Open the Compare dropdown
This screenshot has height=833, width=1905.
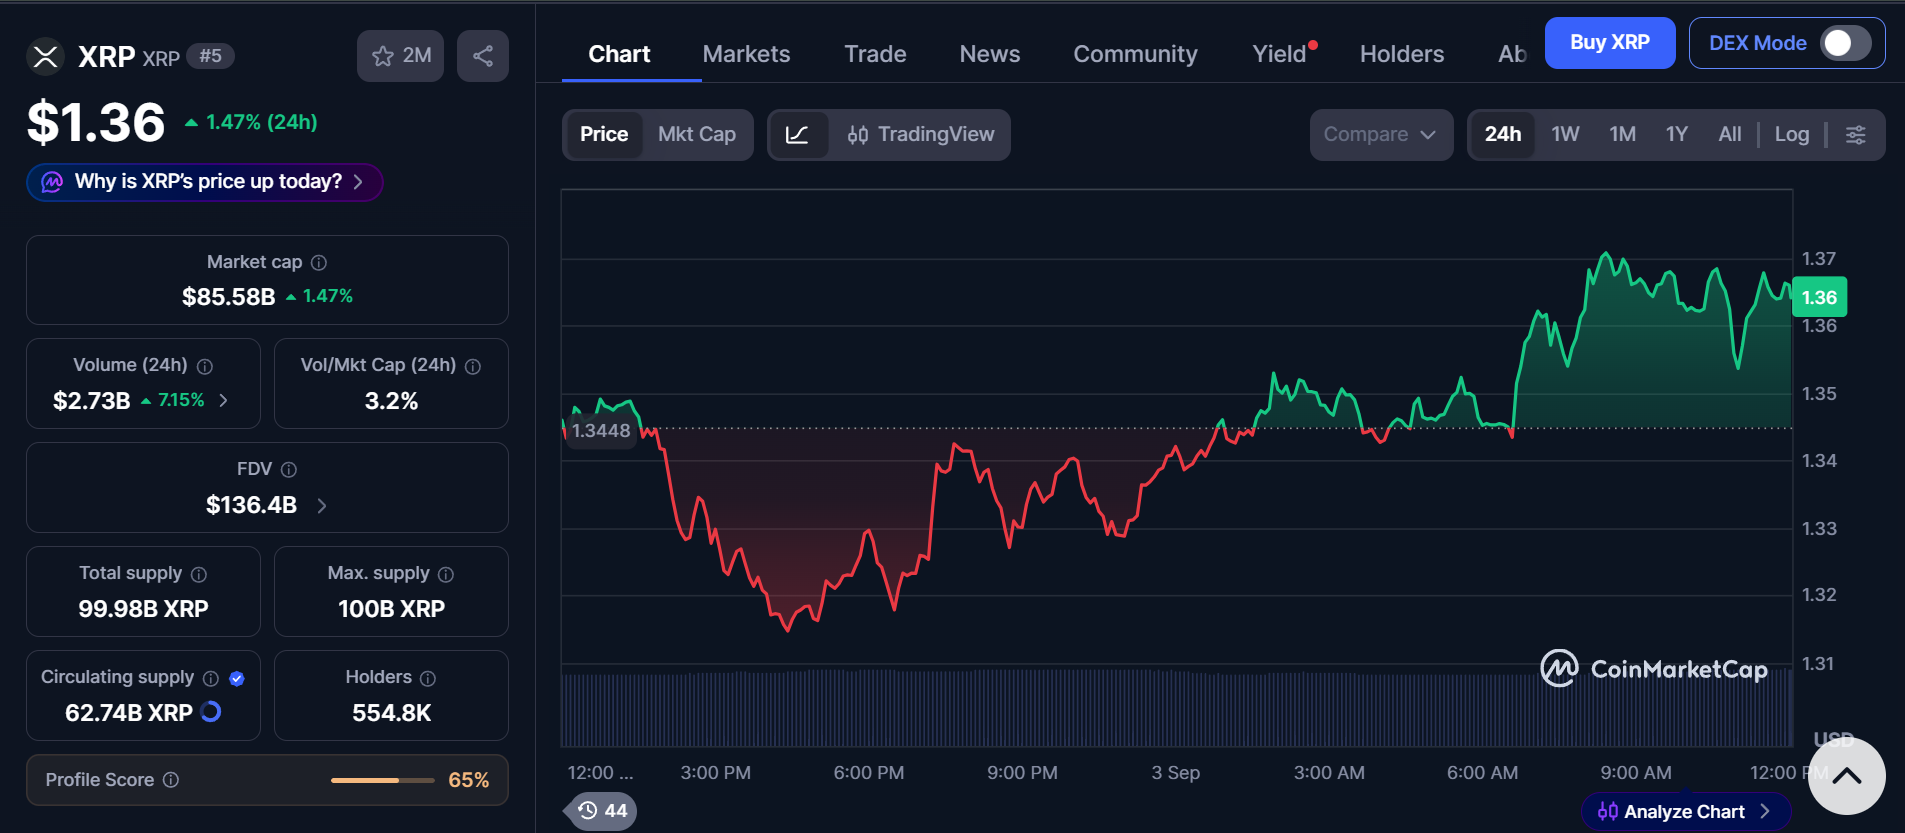1381,135
